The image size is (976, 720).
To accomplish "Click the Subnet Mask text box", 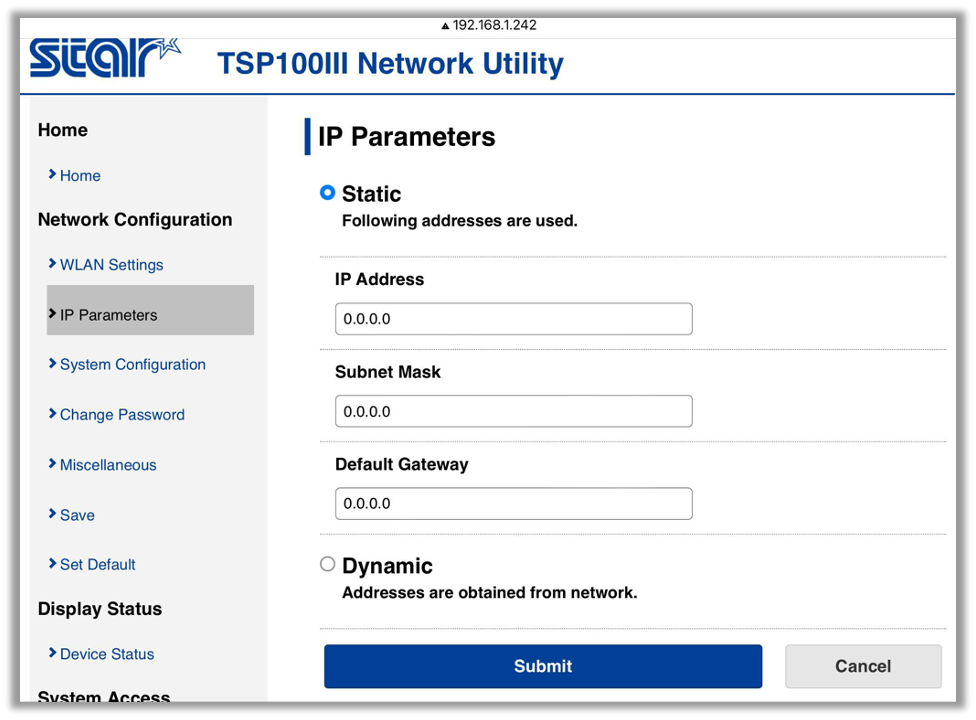I will point(513,411).
